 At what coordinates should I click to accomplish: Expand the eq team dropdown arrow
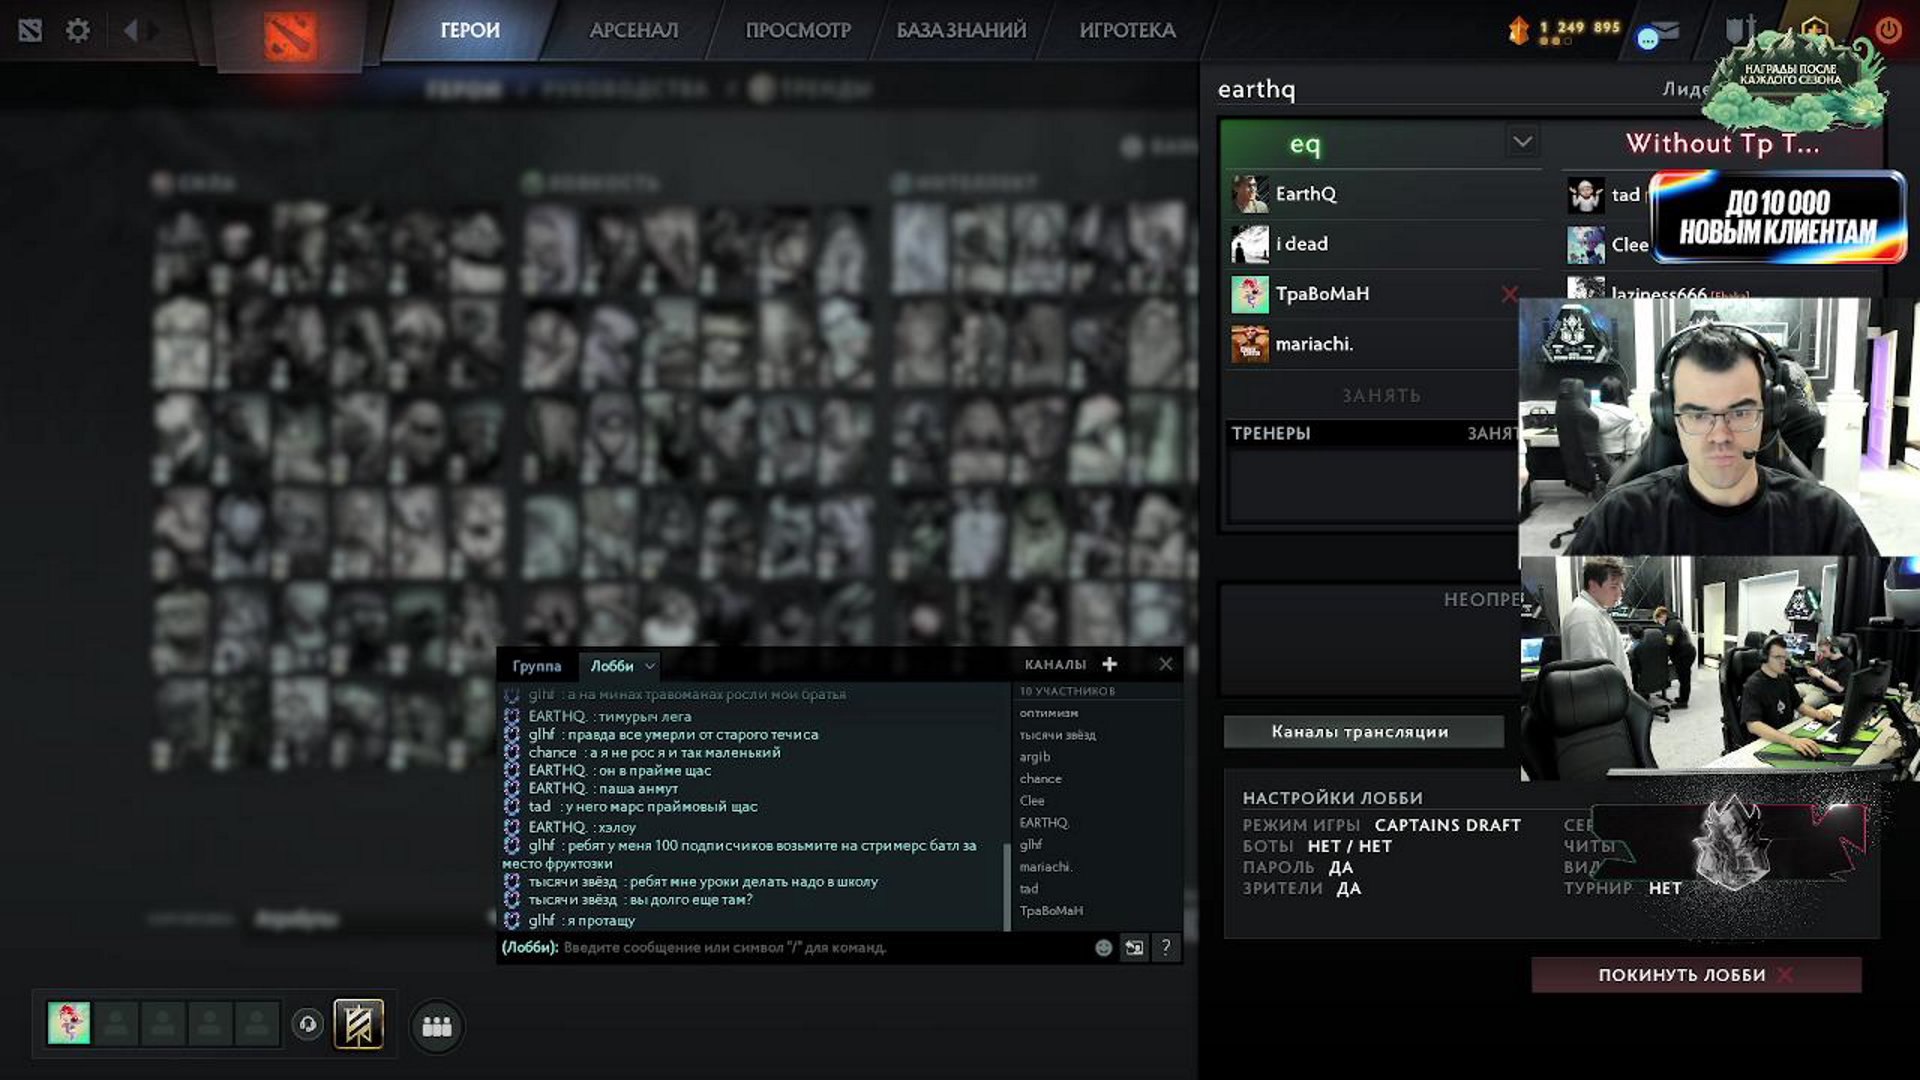(1522, 142)
